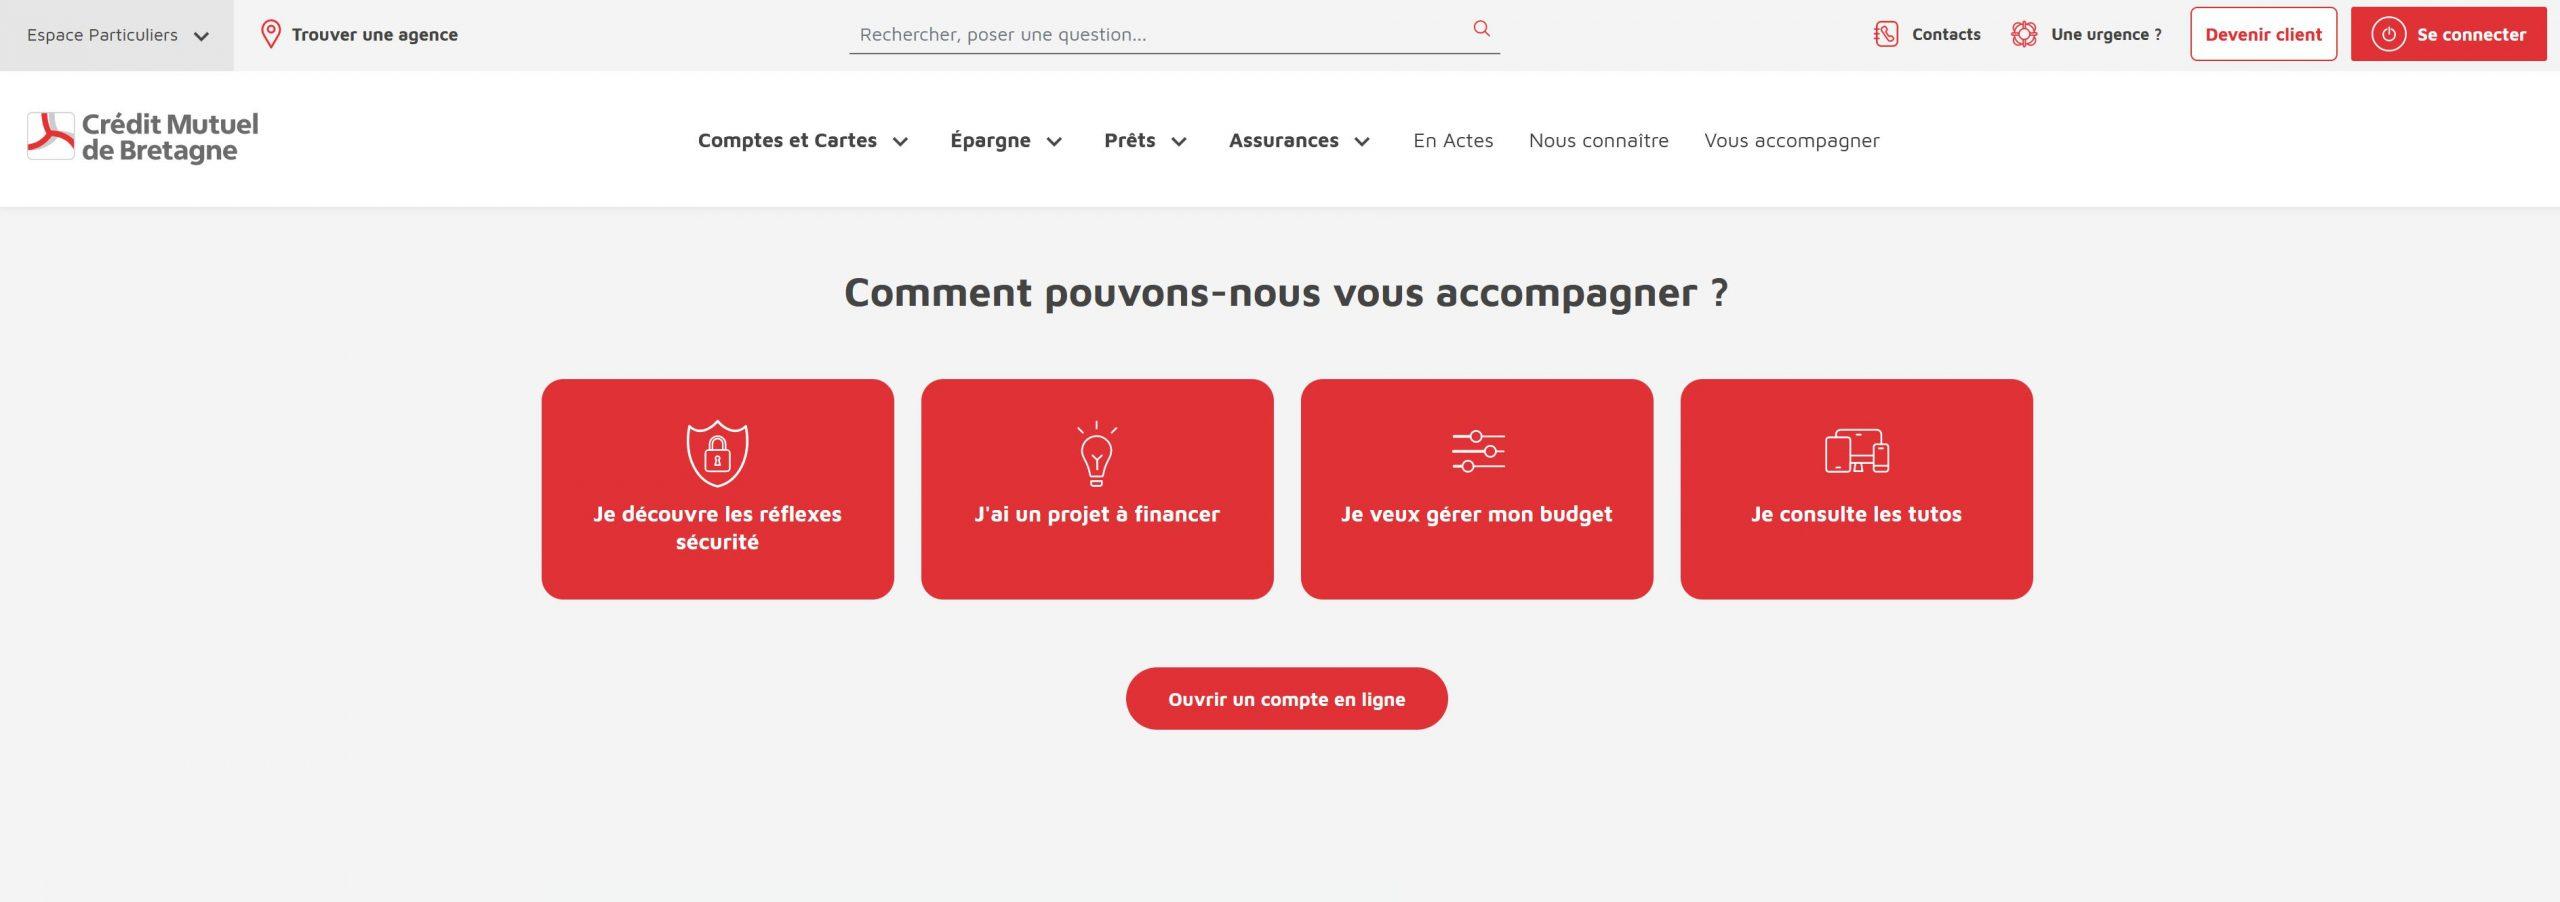
Task: Select J'ai un projet à financer label
Action: tap(1097, 514)
